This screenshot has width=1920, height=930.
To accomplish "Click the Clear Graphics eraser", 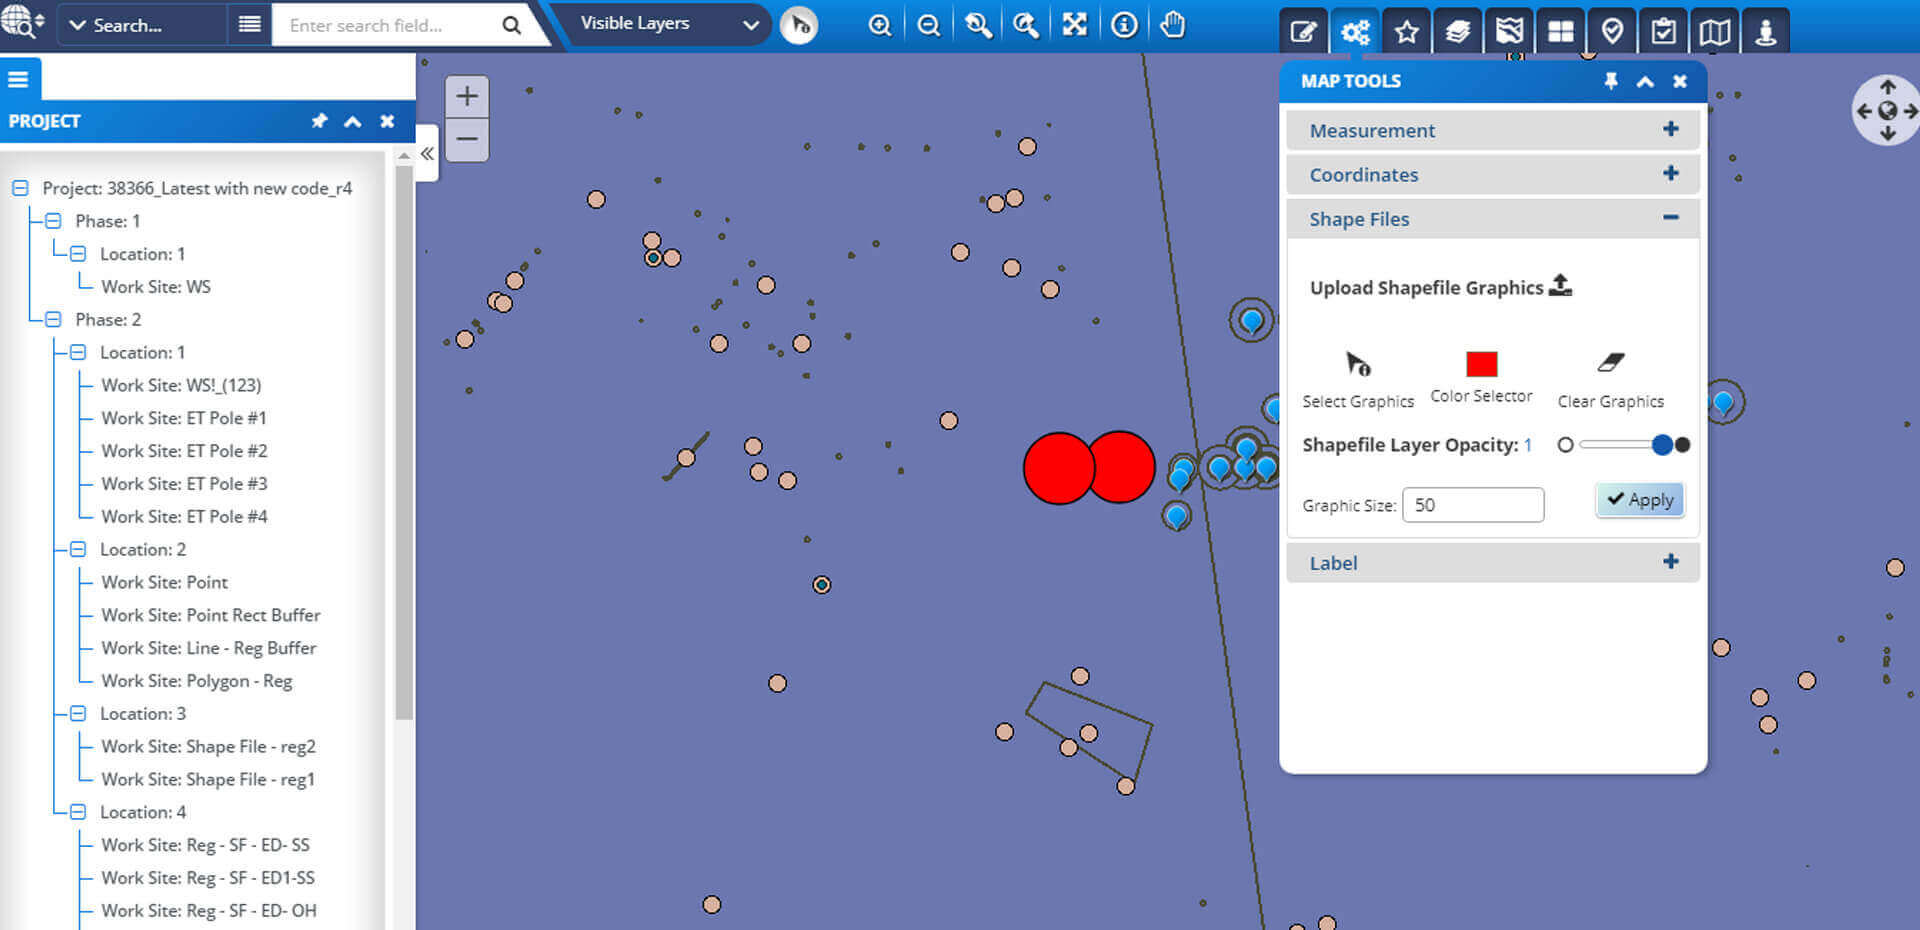I will point(1611,380).
